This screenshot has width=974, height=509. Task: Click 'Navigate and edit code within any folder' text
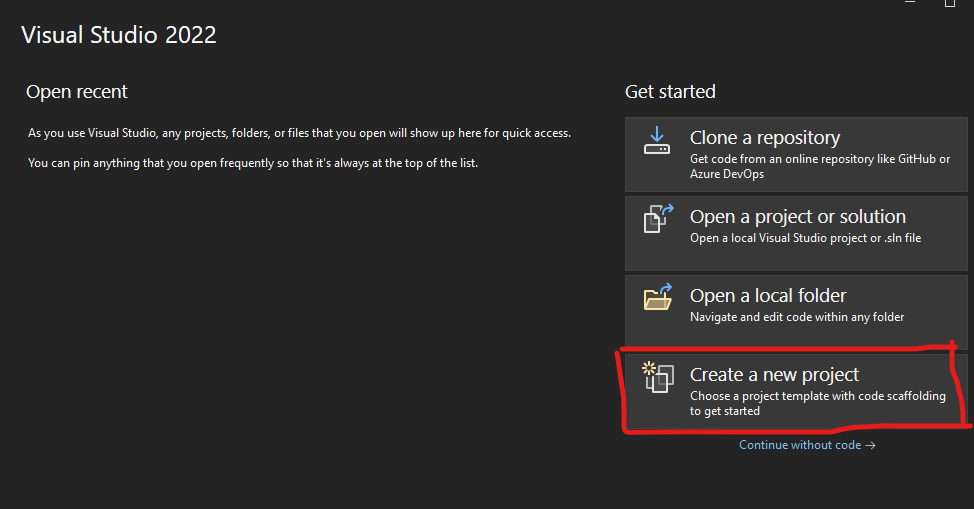[797, 317]
